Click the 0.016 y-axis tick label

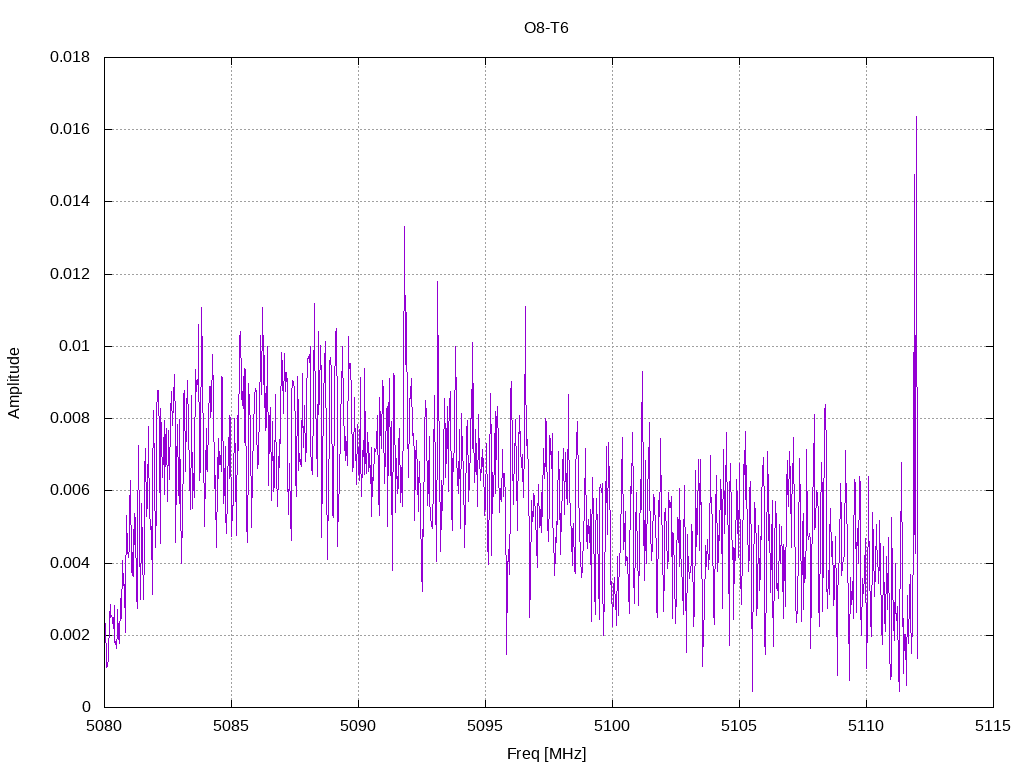[x=70, y=129]
